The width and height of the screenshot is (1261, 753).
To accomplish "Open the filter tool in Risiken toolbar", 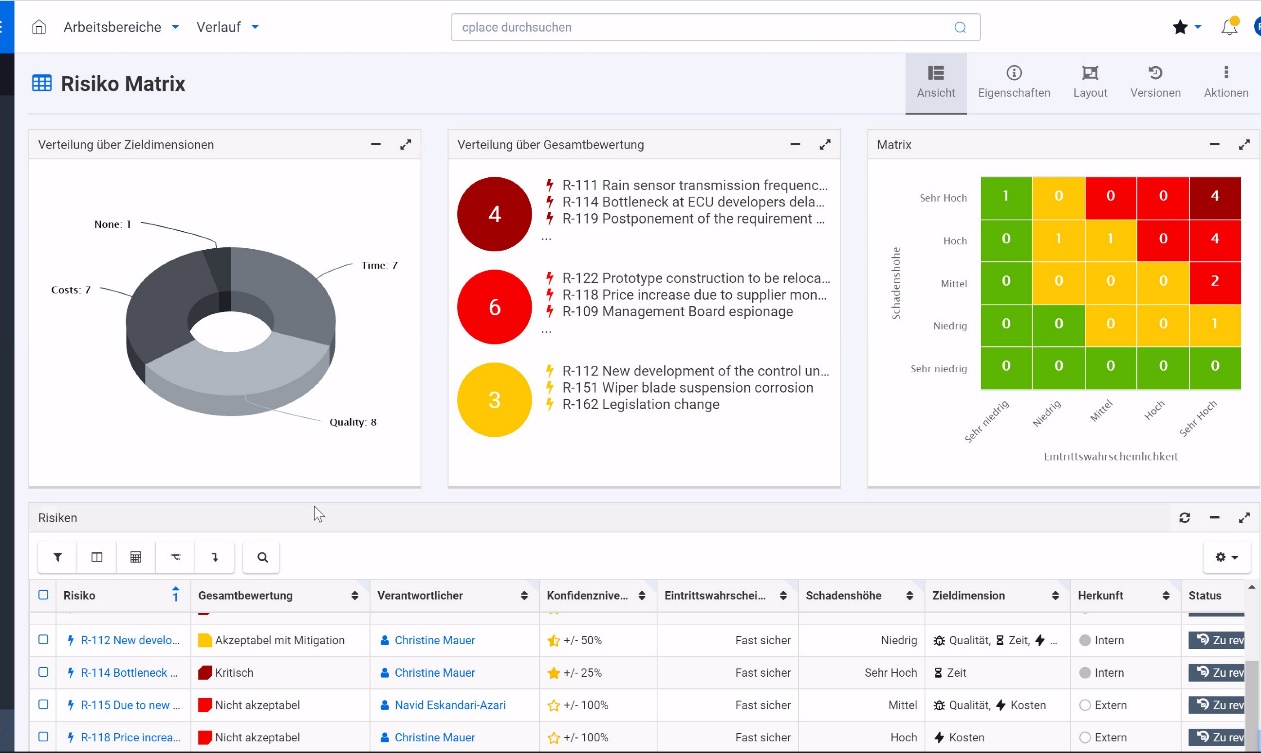I will [x=57, y=557].
